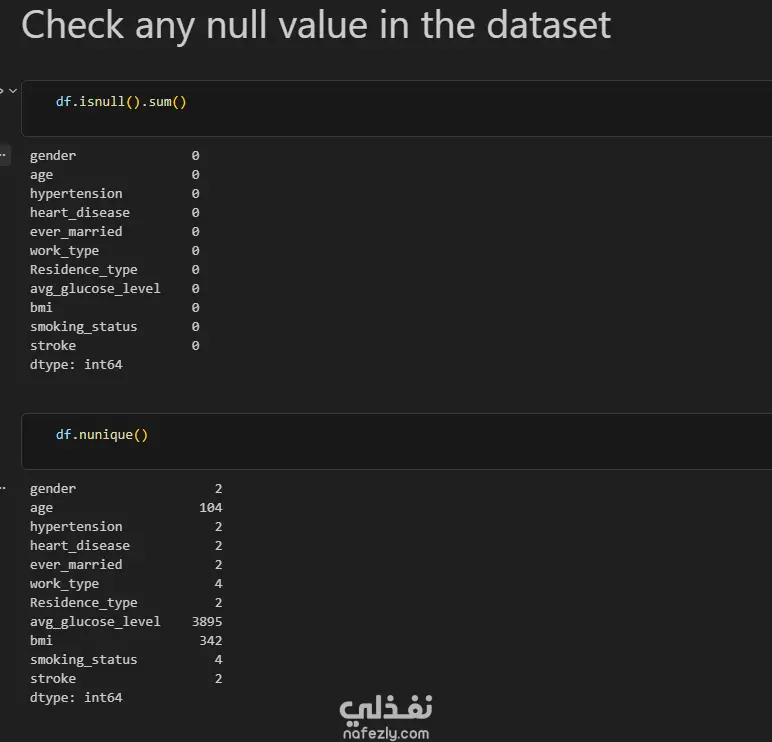
Task: Click the nafezly Arabic logo watermark
Action: 386,710
